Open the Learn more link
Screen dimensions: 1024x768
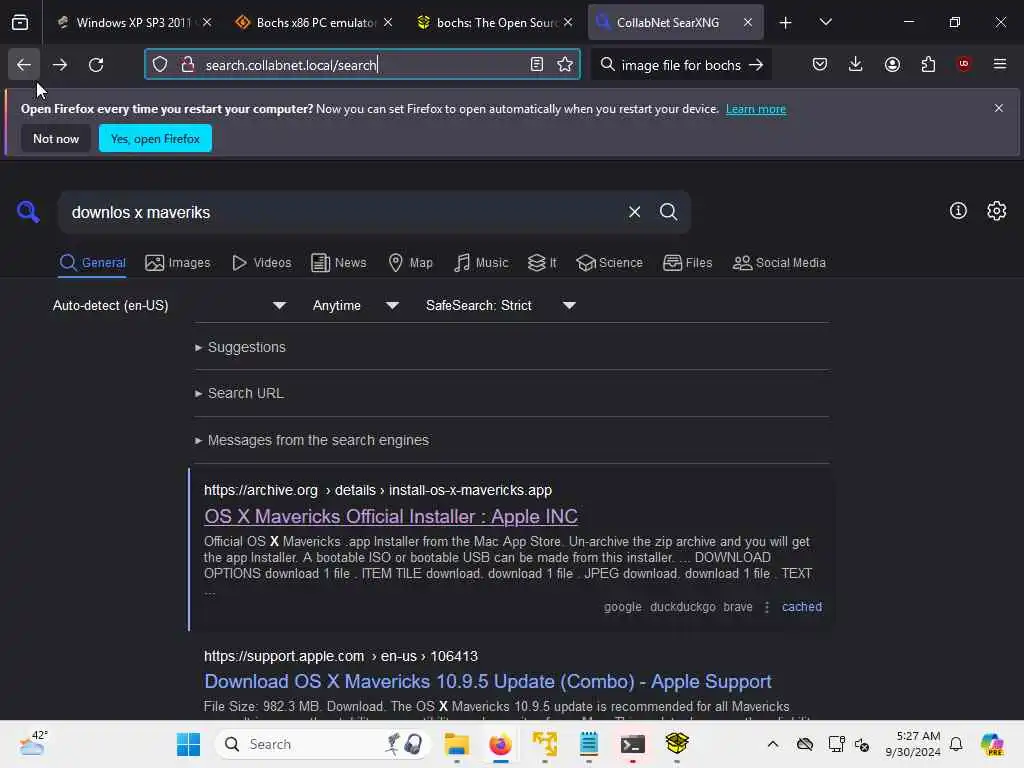point(756,109)
